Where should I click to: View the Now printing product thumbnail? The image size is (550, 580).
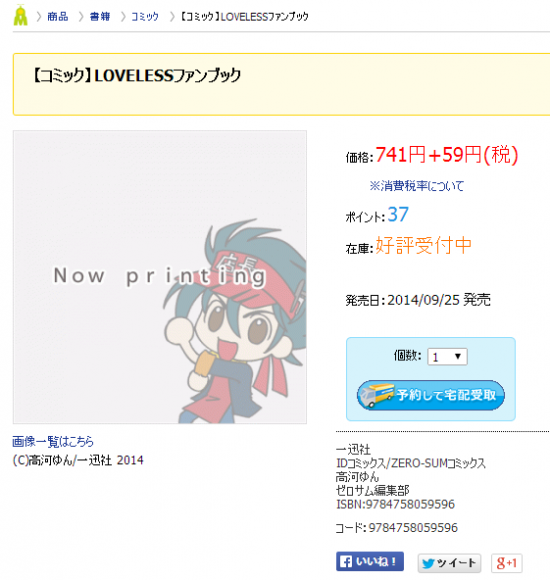(x=160, y=277)
